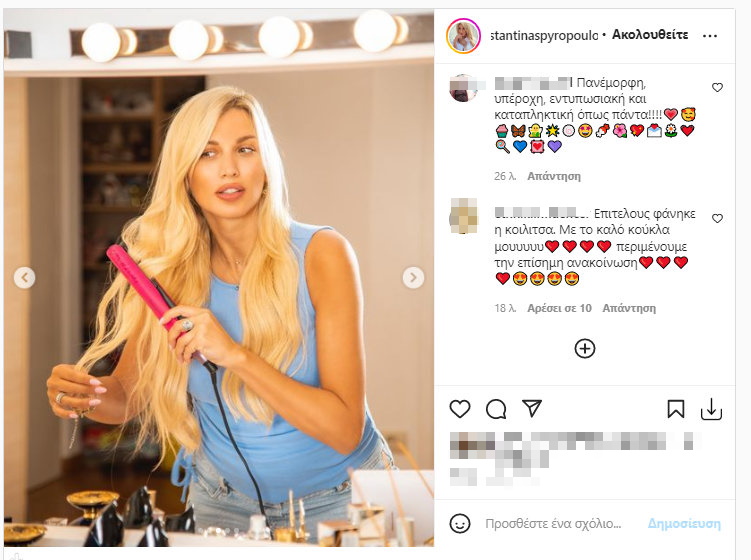The height and width of the screenshot is (560, 751).
Task: Load more comments with the plus circle
Action: pos(585,349)
